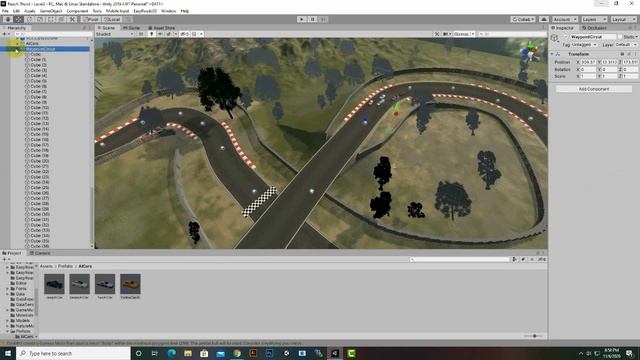
Task: Toggle scene effects rendering
Action: tap(169, 34)
